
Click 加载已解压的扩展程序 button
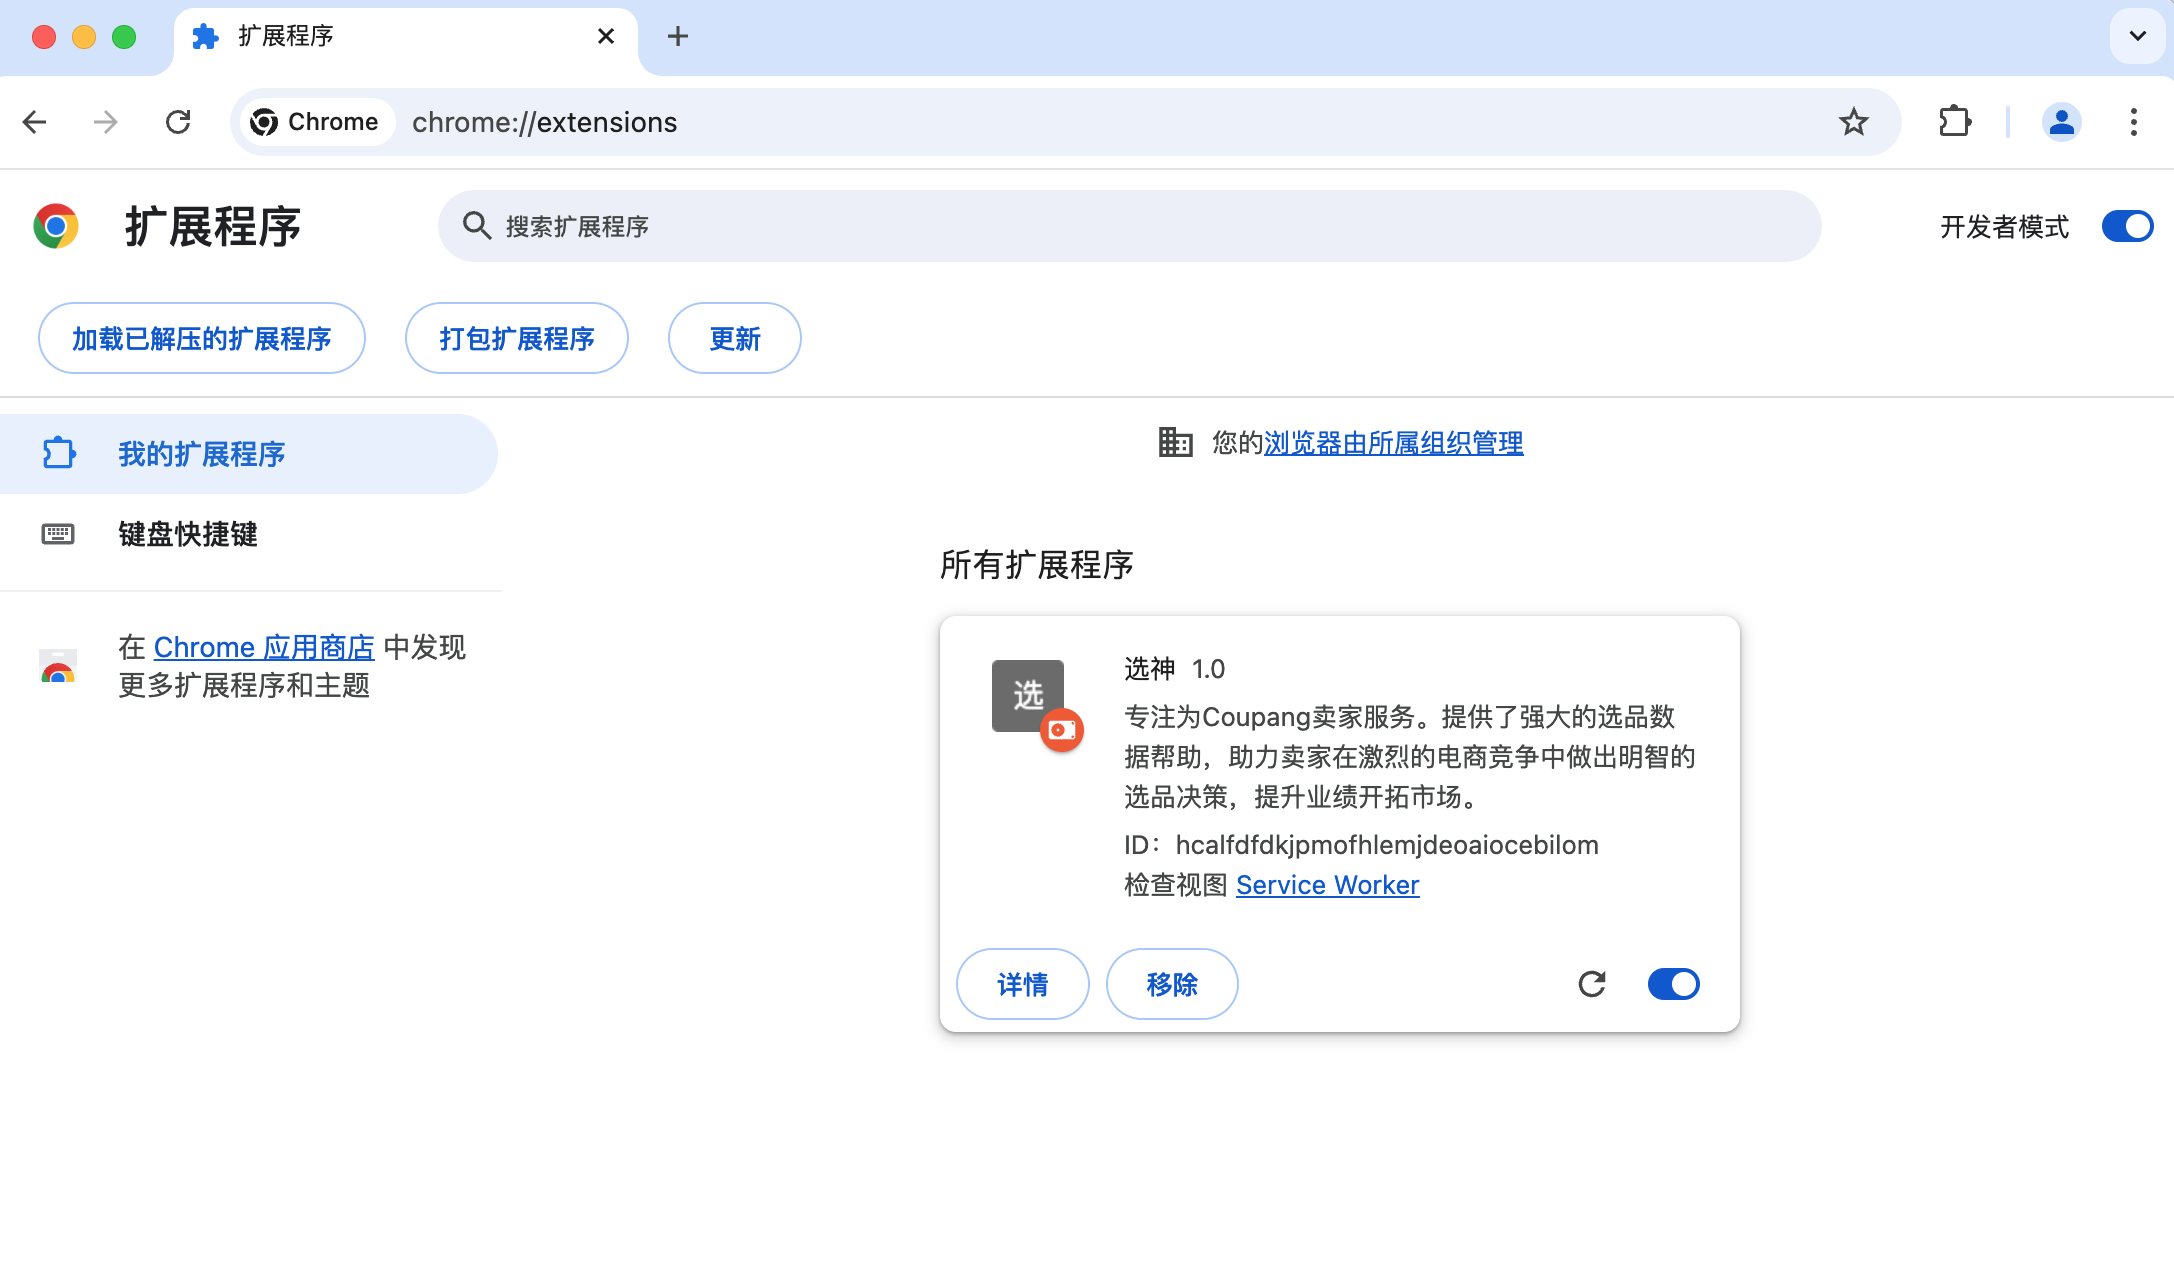pos(202,338)
